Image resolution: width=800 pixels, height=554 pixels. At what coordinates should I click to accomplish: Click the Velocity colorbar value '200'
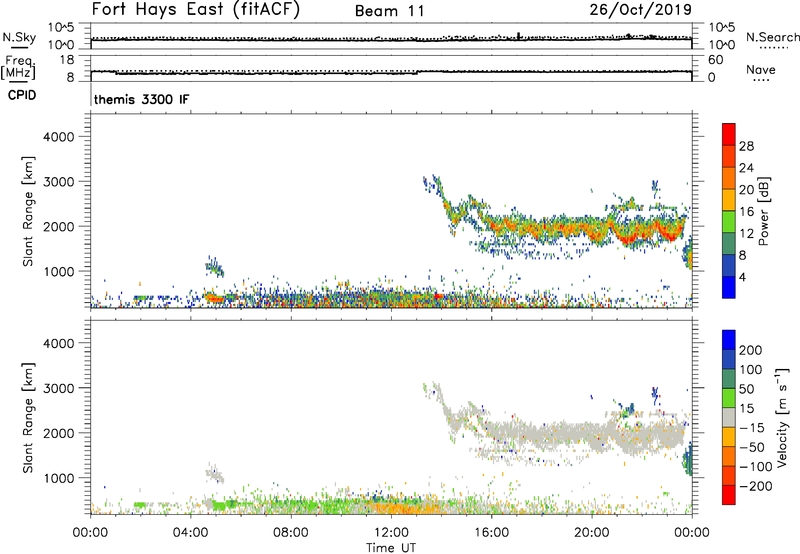[751, 350]
